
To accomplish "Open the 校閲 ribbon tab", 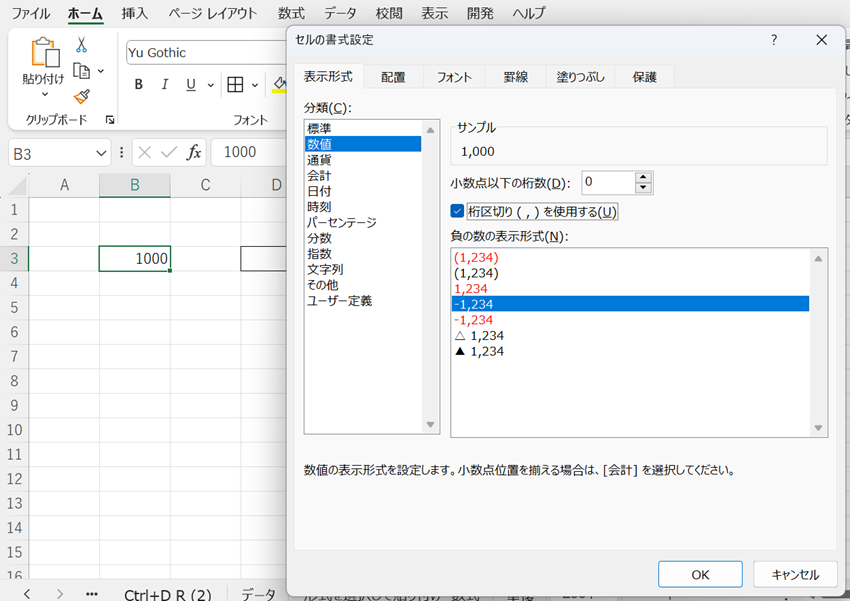I will [389, 13].
